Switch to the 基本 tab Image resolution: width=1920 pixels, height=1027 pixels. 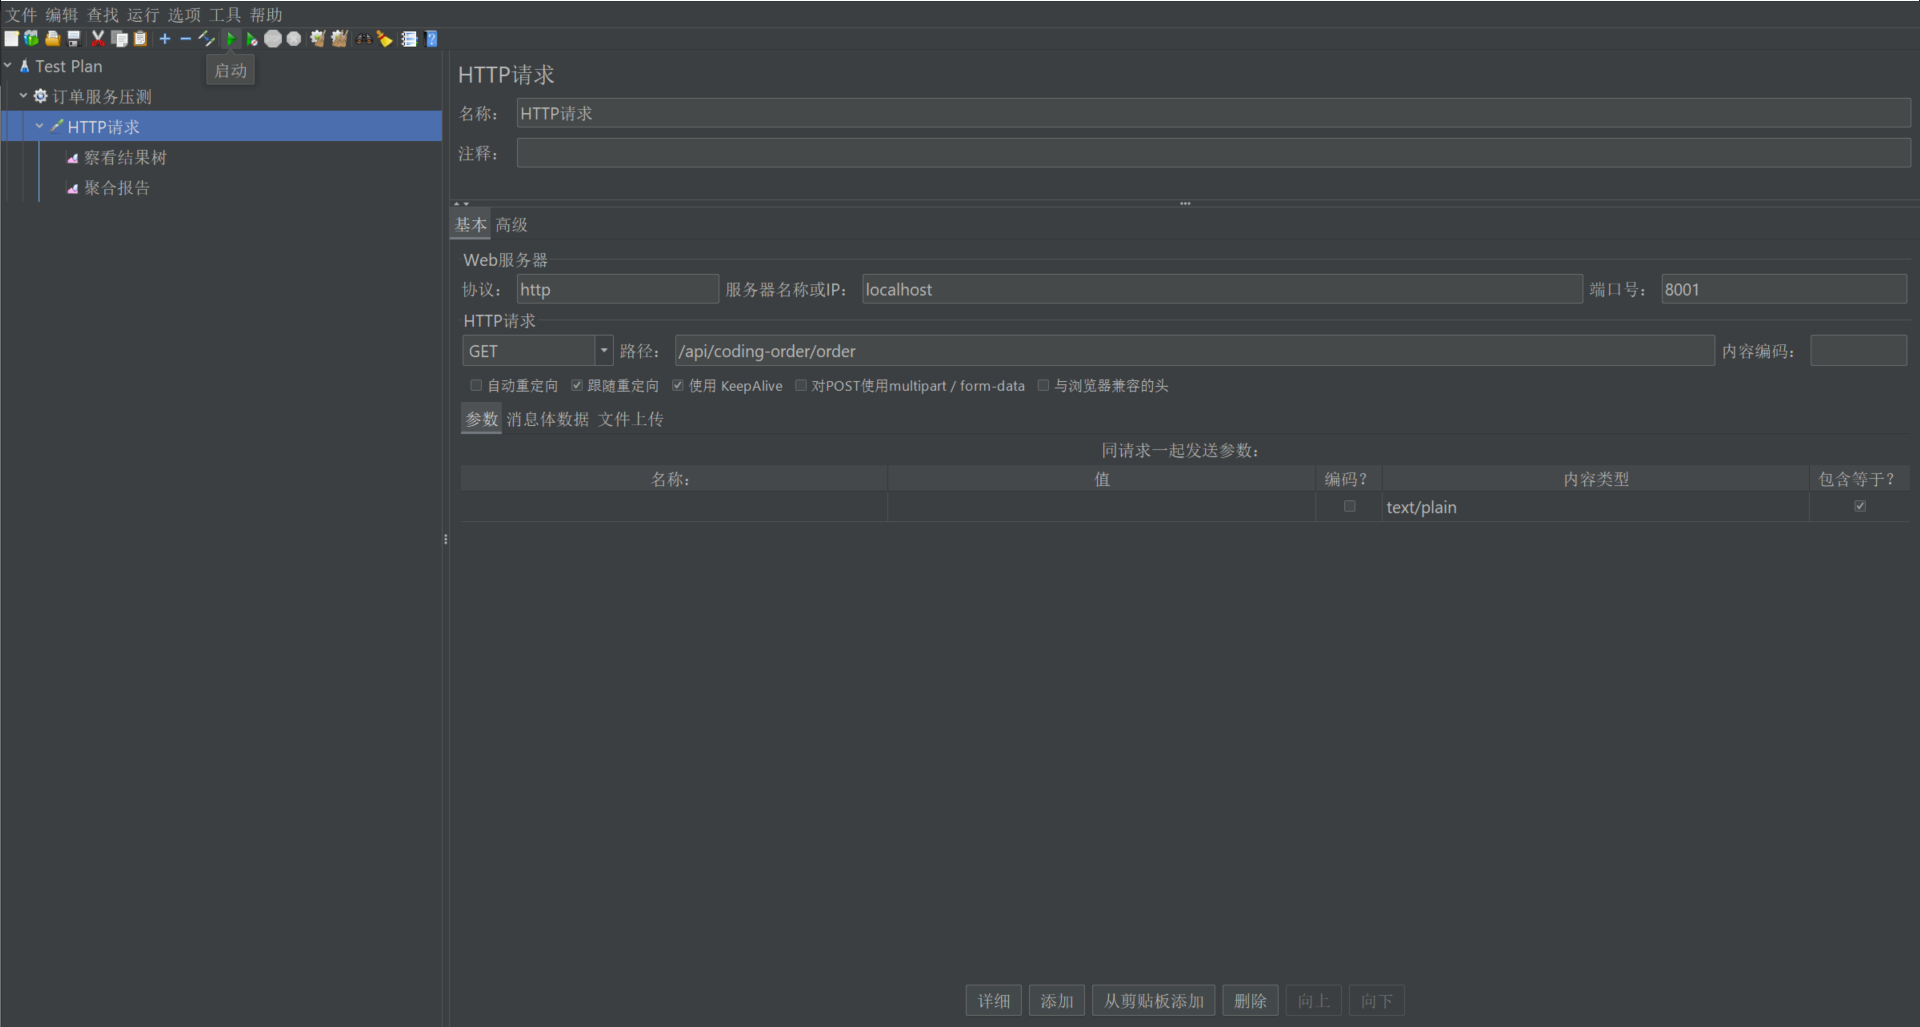tap(471, 225)
